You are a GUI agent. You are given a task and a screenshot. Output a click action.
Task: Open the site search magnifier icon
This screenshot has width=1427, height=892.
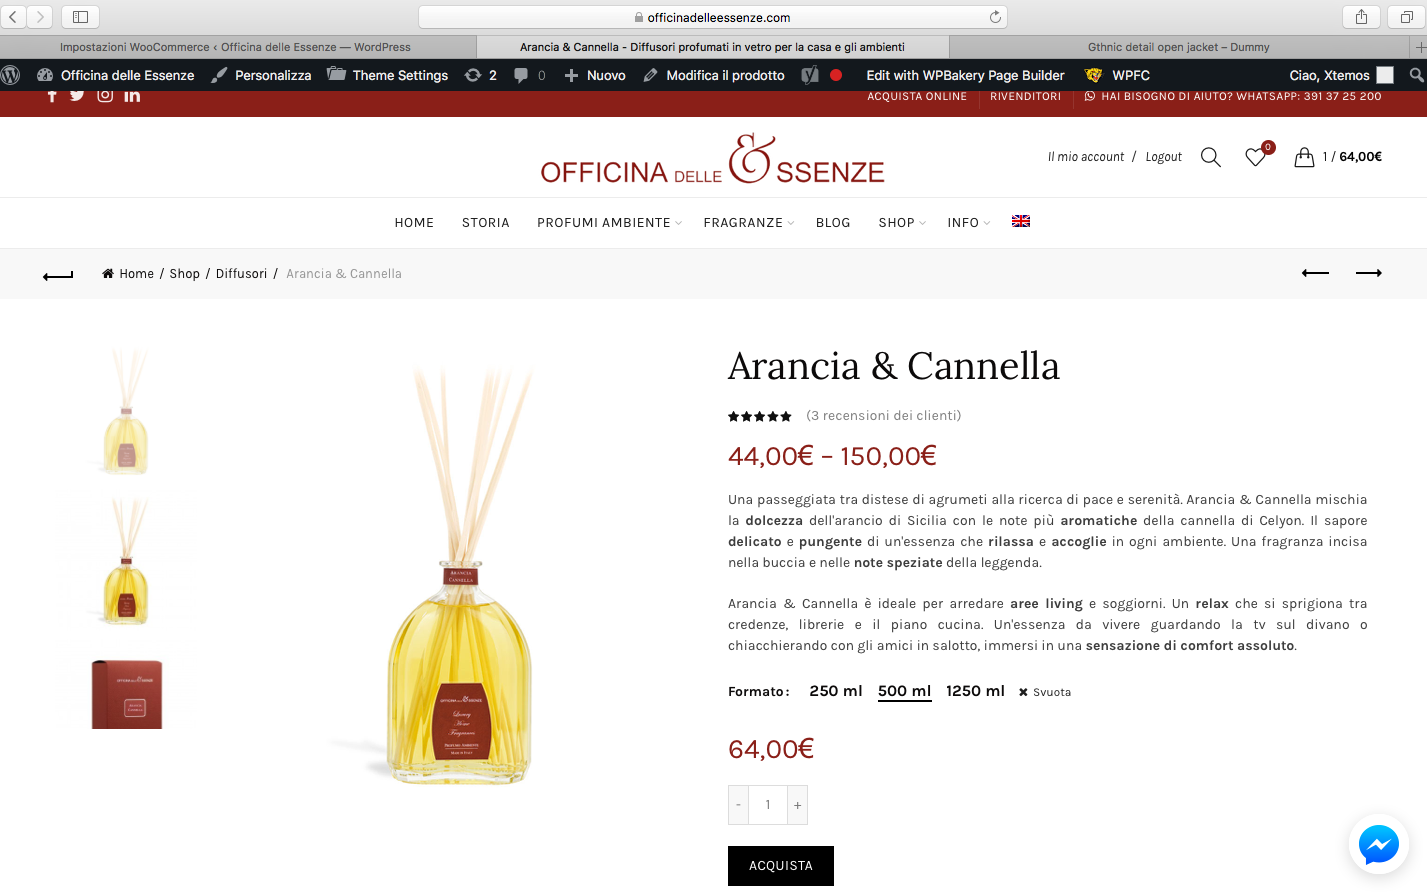[x=1210, y=157]
